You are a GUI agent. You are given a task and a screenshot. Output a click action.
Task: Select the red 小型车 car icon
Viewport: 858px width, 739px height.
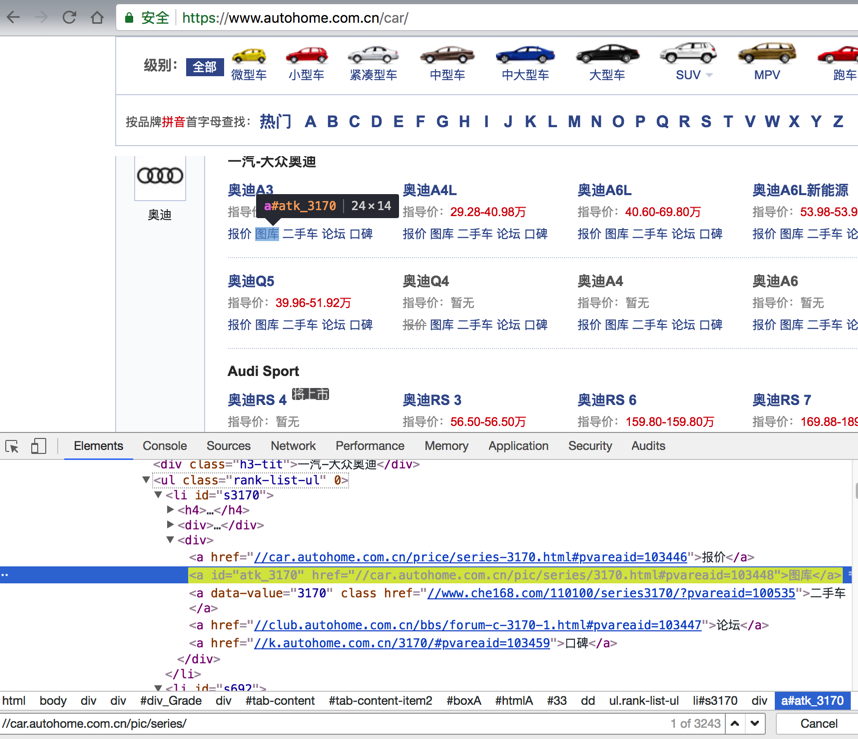[306, 55]
